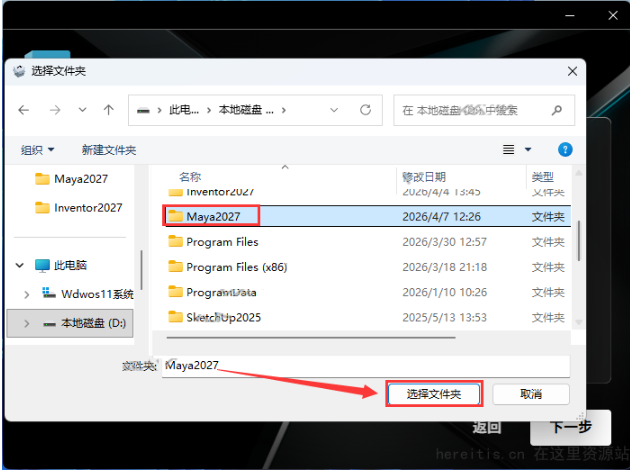This screenshot has width=630, height=470.
Task: Open help with blue question icon
Action: point(565,149)
